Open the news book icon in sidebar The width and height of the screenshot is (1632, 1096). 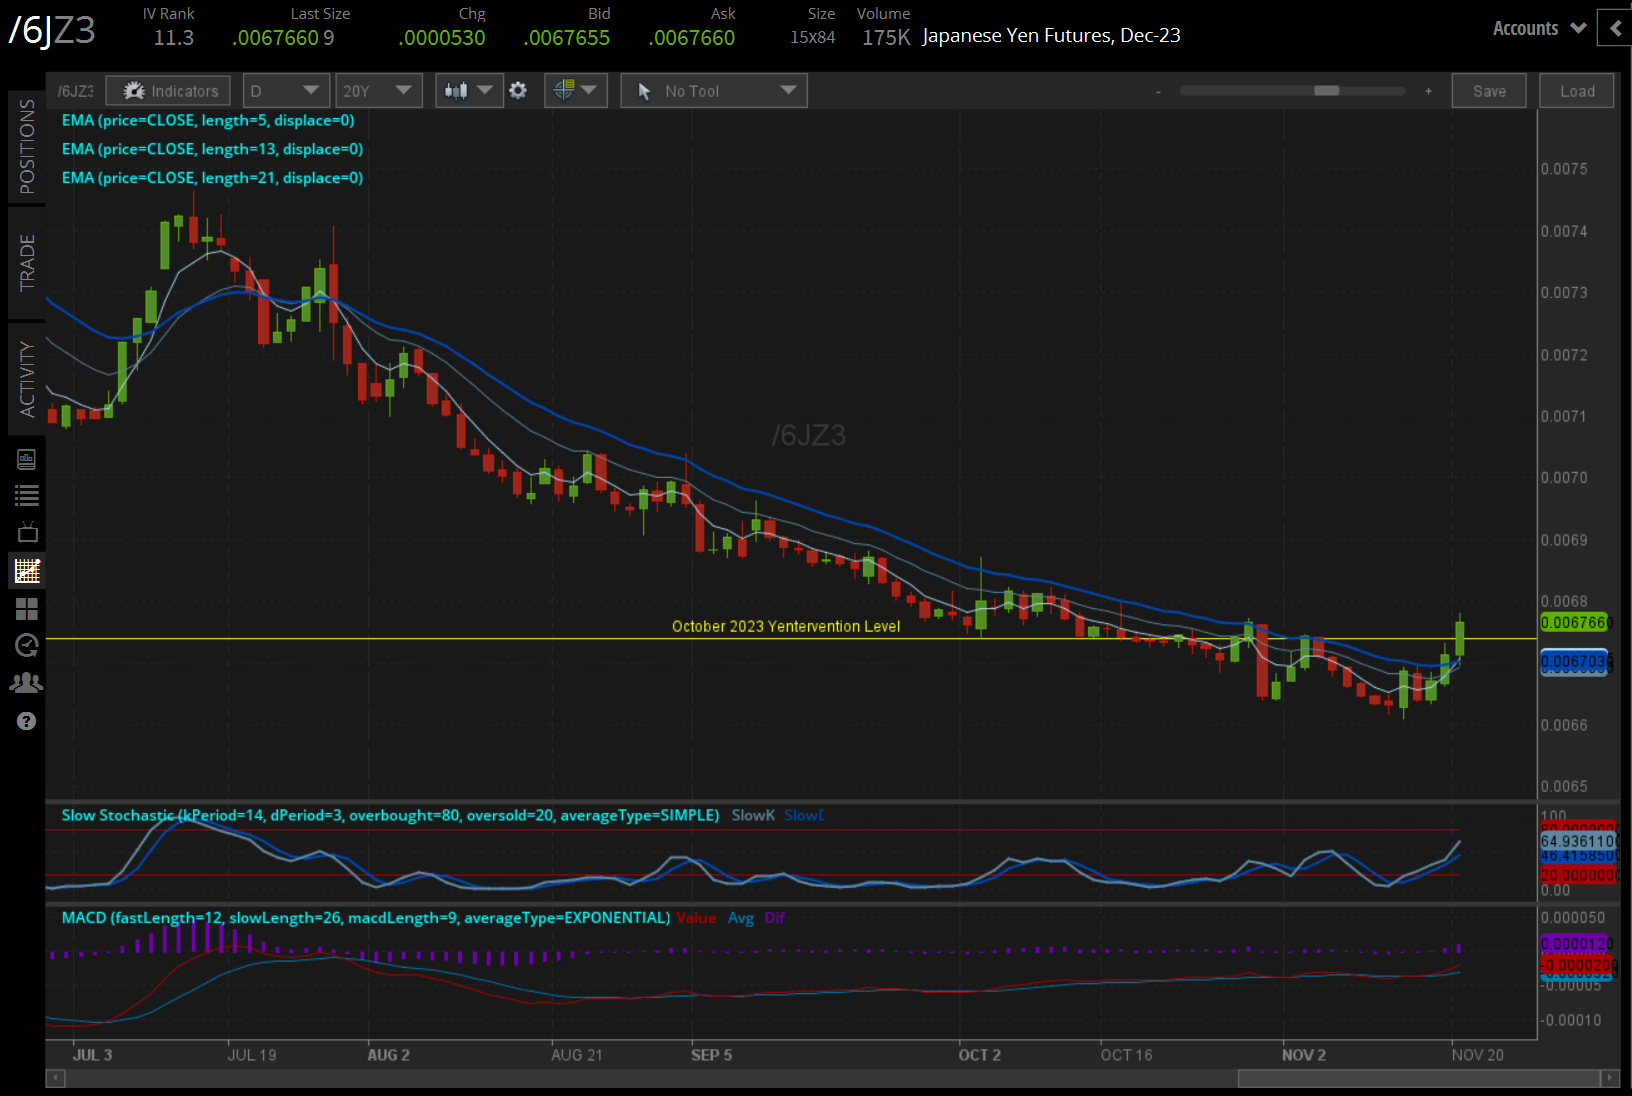(x=26, y=459)
